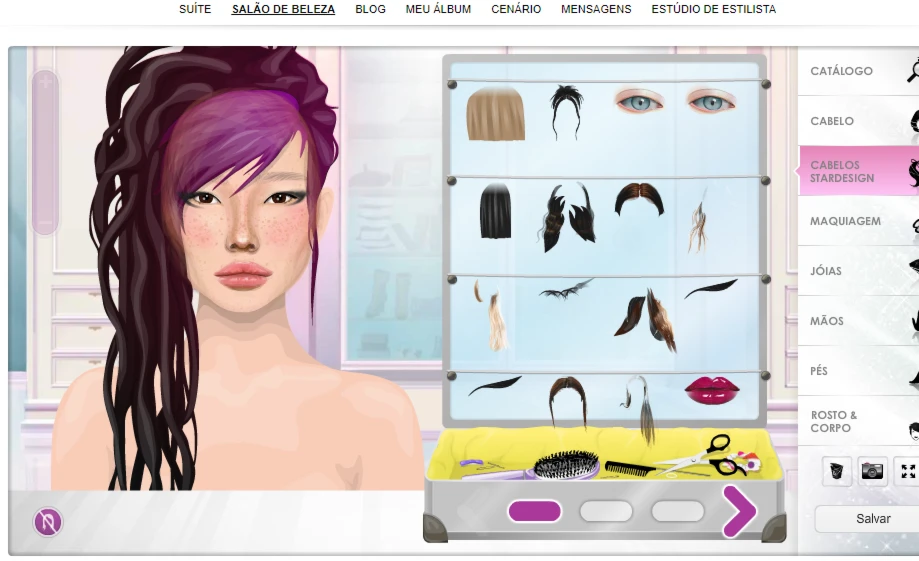Open the Maquiagem category

859,221
